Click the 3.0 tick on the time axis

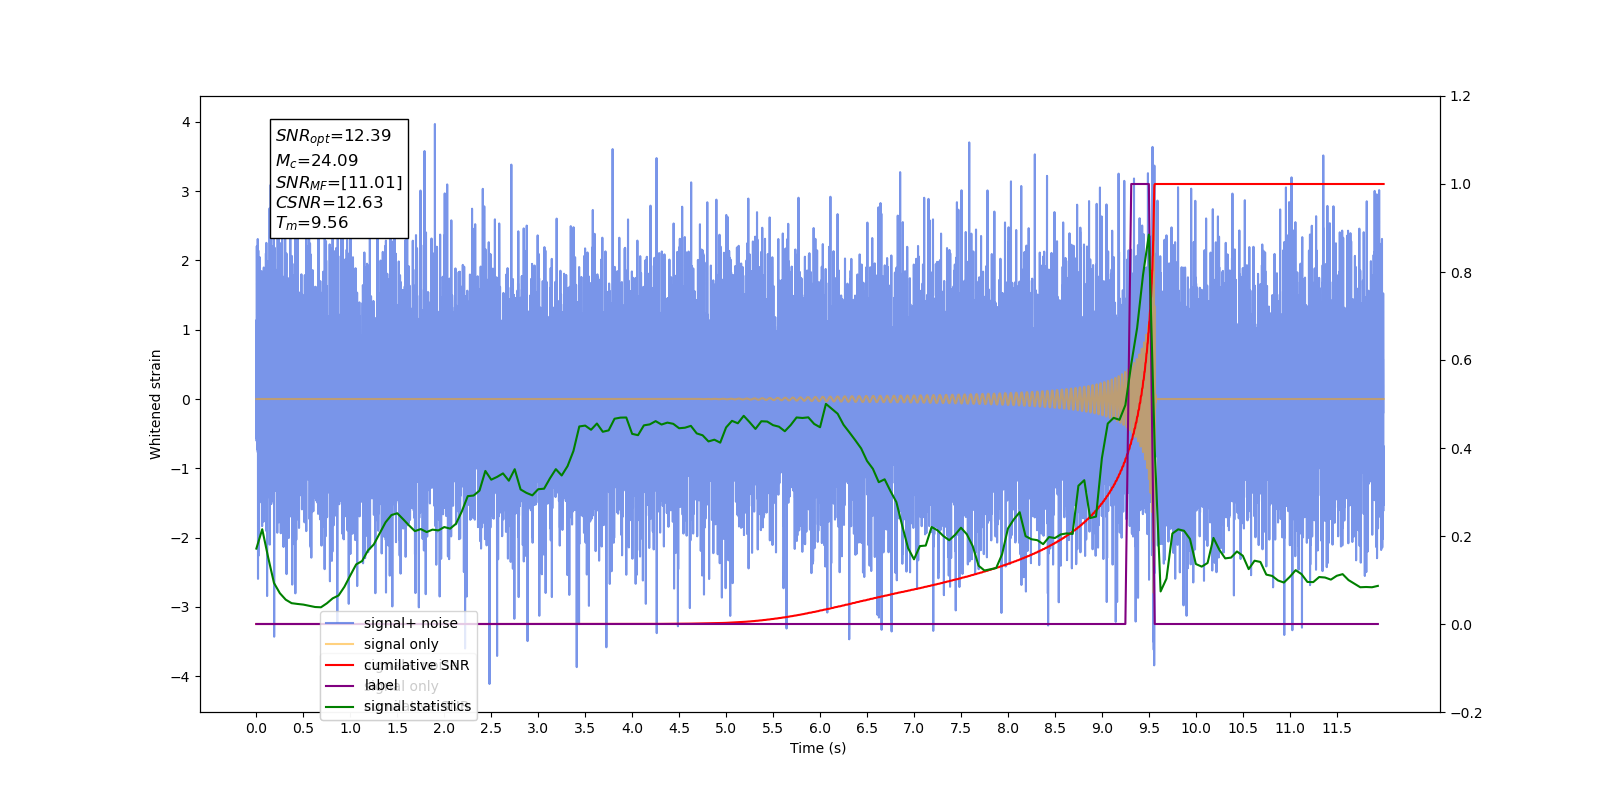click(538, 728)
